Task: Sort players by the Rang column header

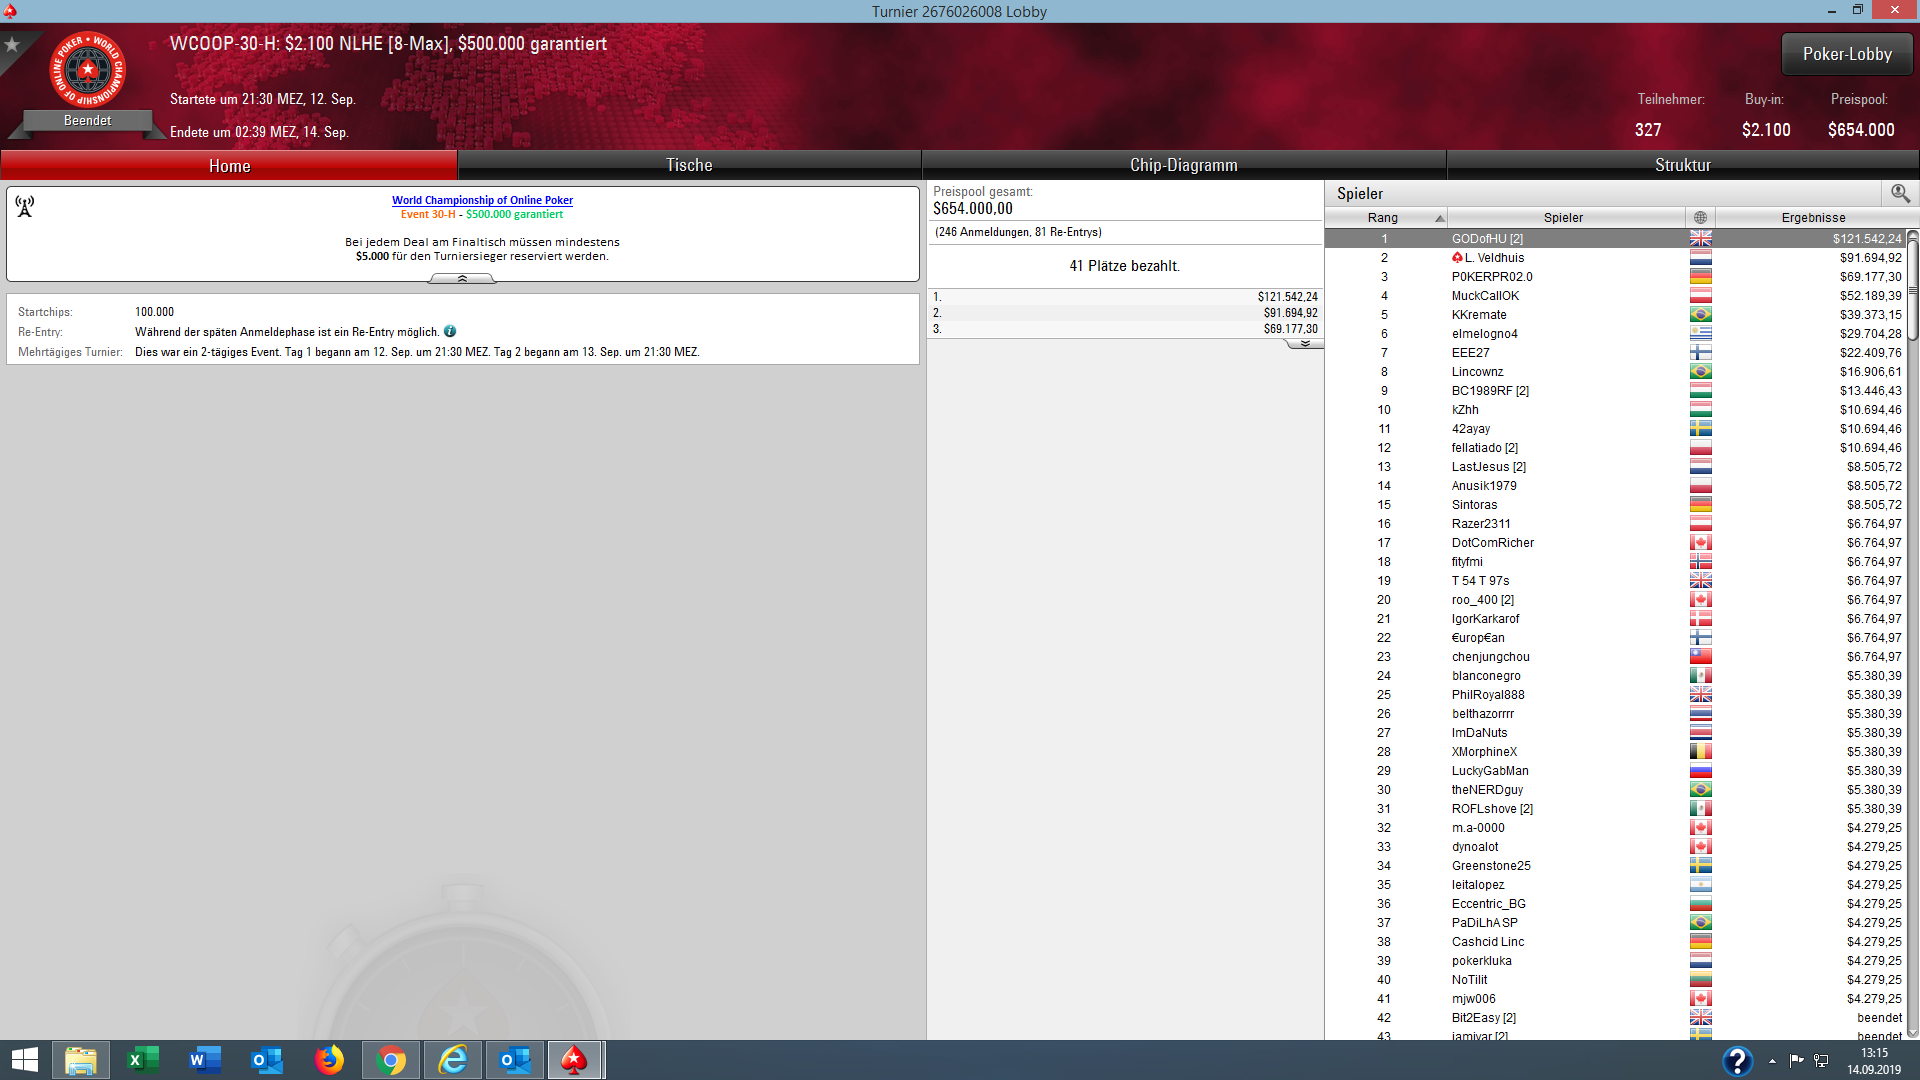Action: click(x=1385, y=218)
